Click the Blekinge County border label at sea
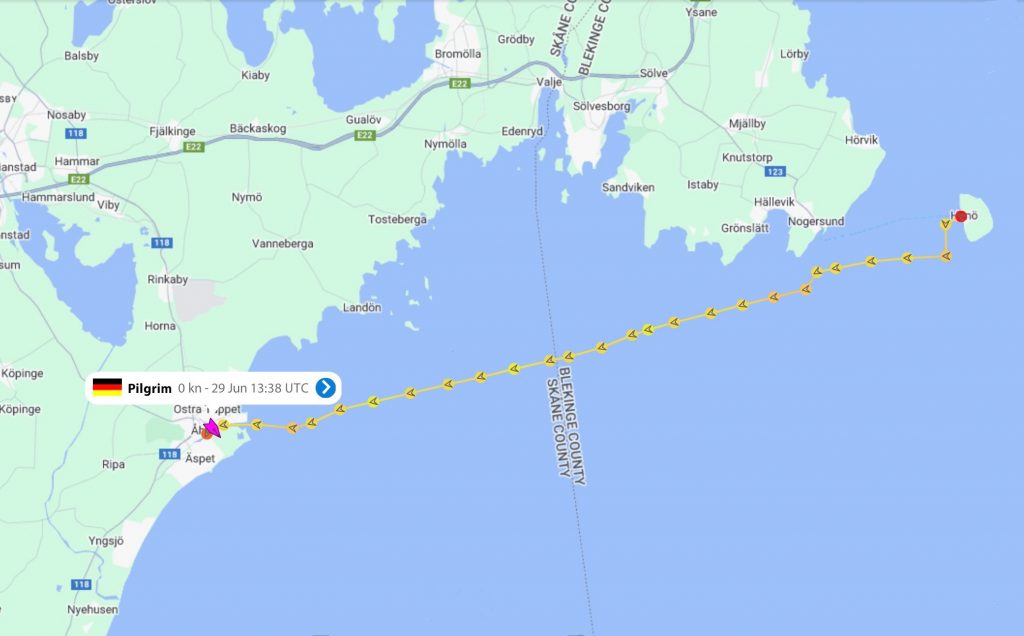Viewport: 1024px width, 636px height. pos(573,426)
